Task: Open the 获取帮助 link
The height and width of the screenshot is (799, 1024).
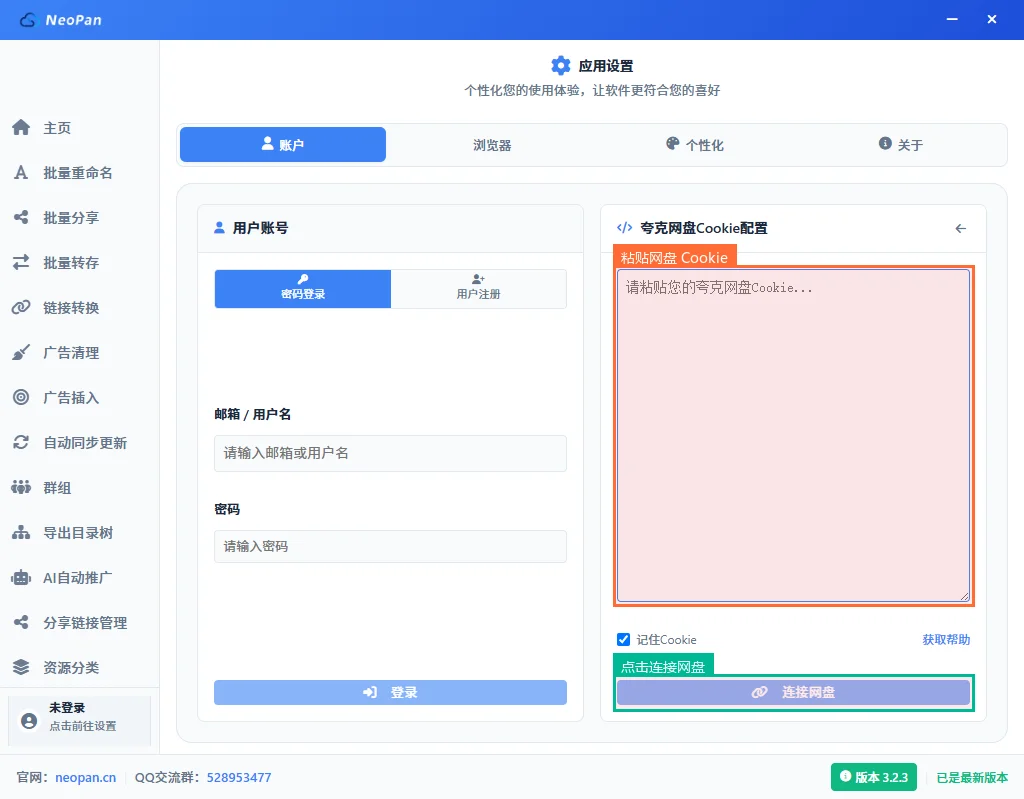Action: (x=946, y=640)
